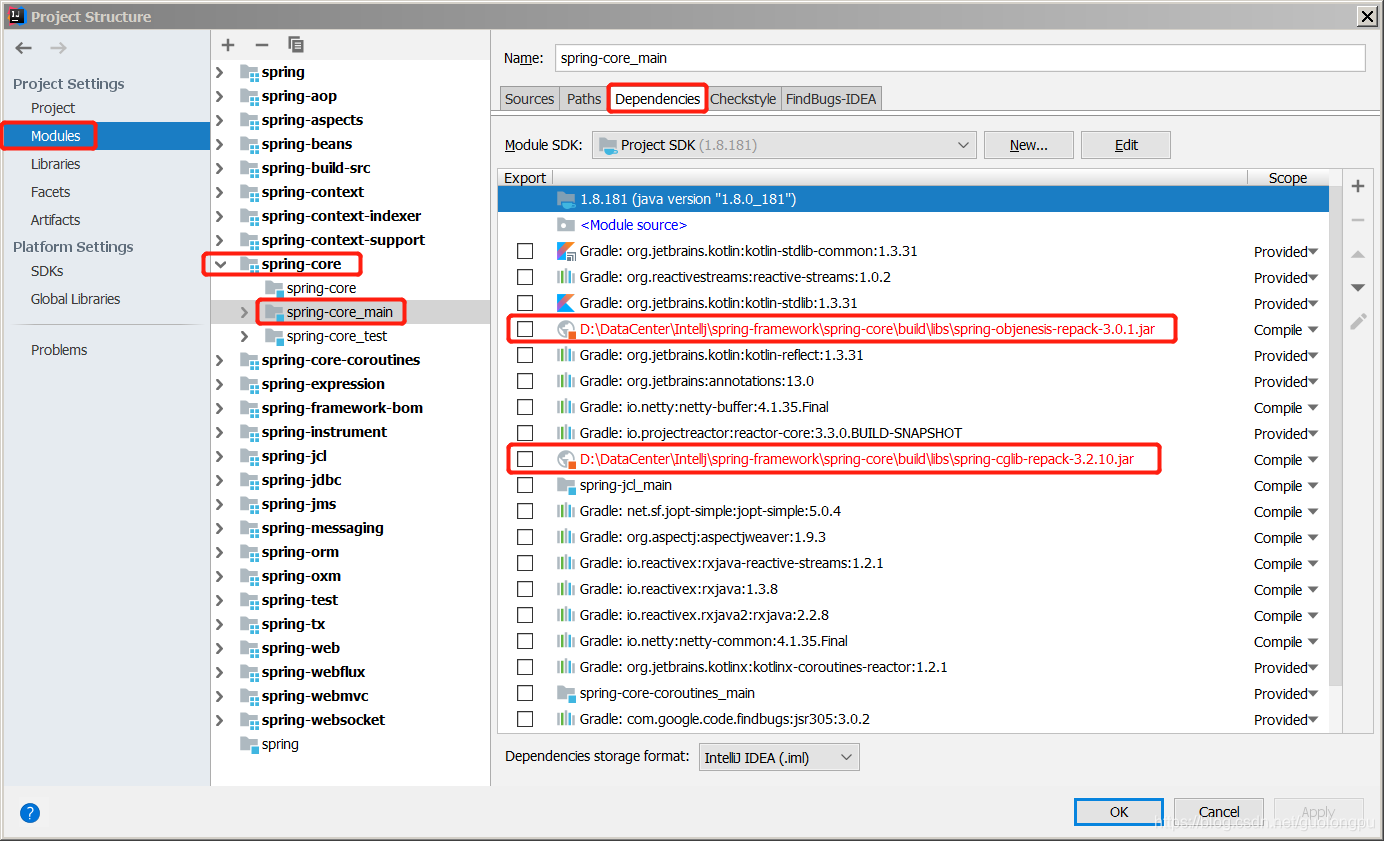Check export for kotlin-stdlib-common:1.3.31

(x=525, y=251)
